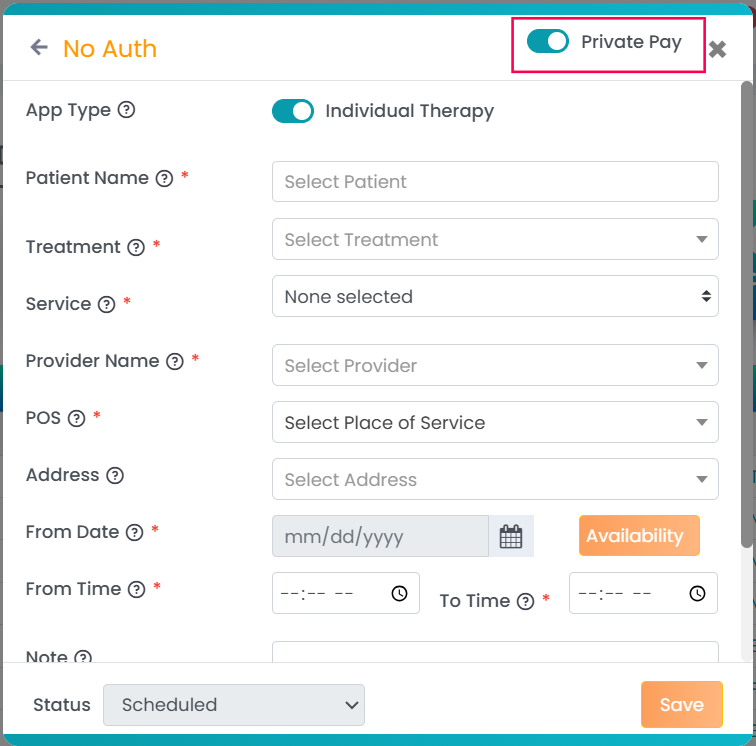Open the Status dropdown showing Scheduled
The image size is (756, 746).
point(234,705)
